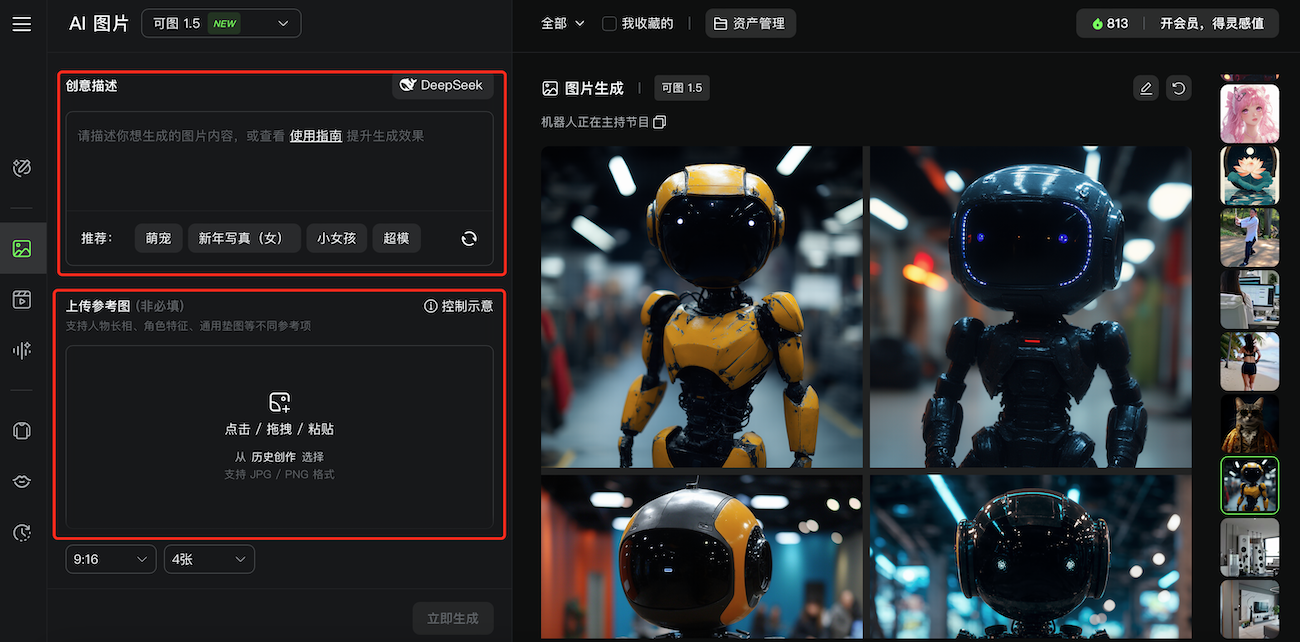The height and width of the screenshot is (642, 1300).
Task: Refresh the recommended prompt tags
Action: point(469,238)
